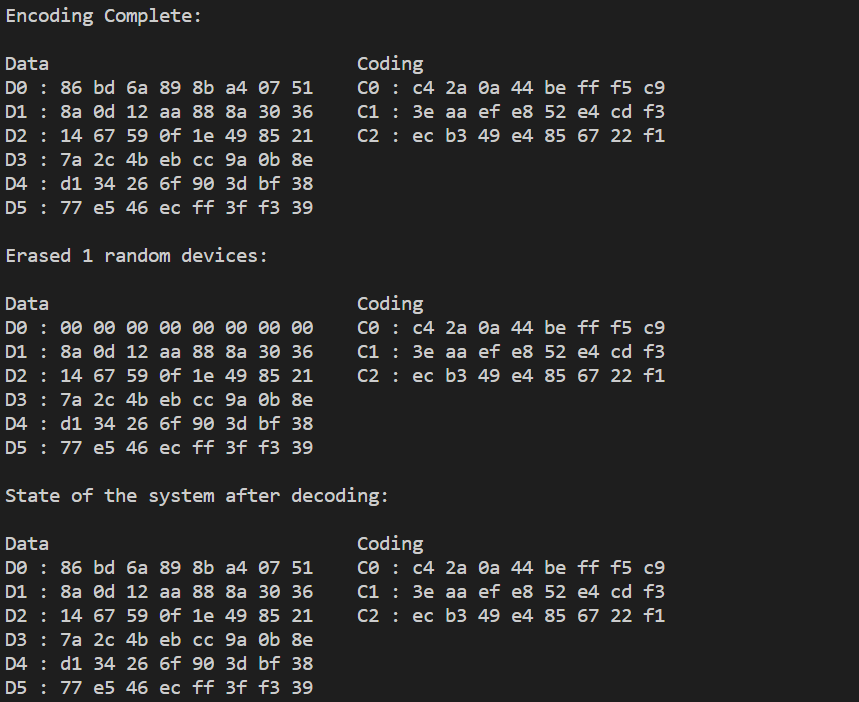Click the zeroed-out D0 row of erased data
This screenshot has width=859, height=702.
tap(159, 328)
